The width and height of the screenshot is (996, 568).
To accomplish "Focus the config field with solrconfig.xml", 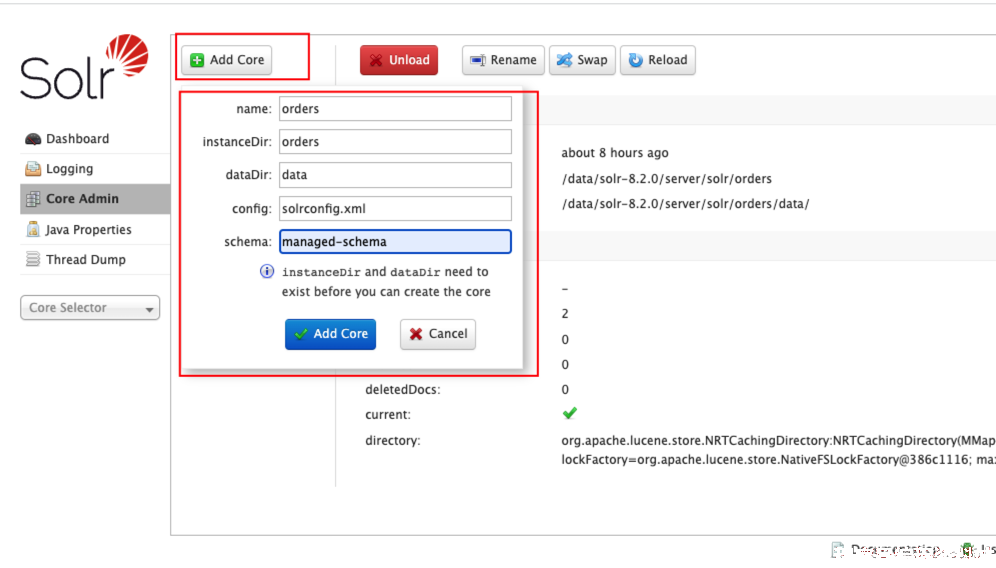I will point(395,208).
